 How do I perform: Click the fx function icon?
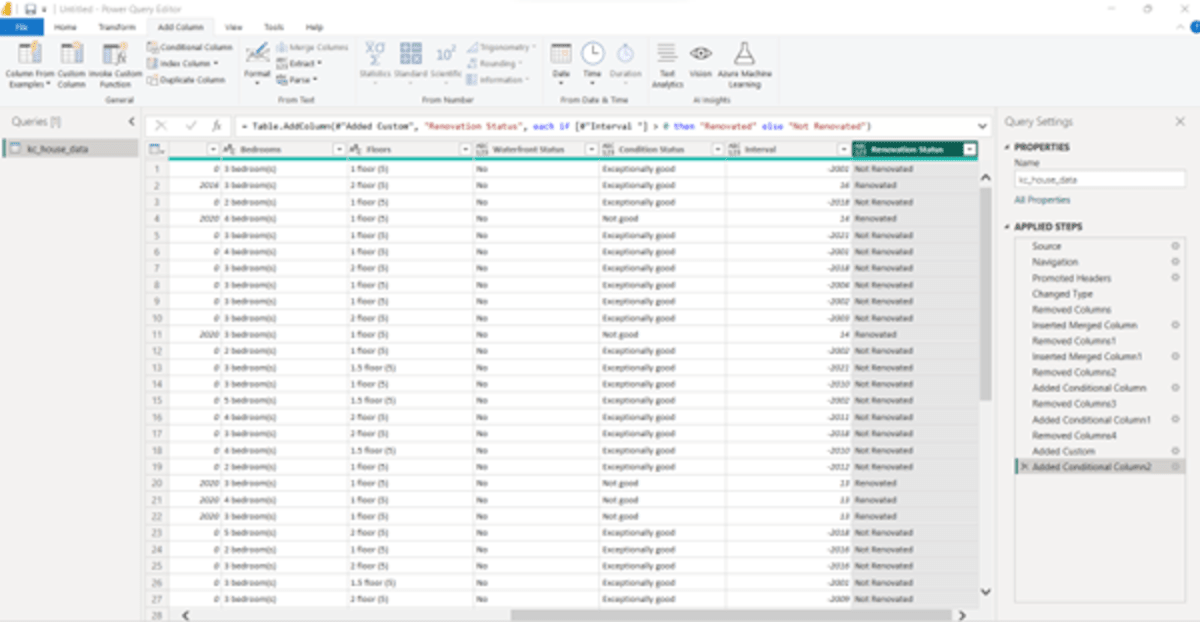pos(216,126)
